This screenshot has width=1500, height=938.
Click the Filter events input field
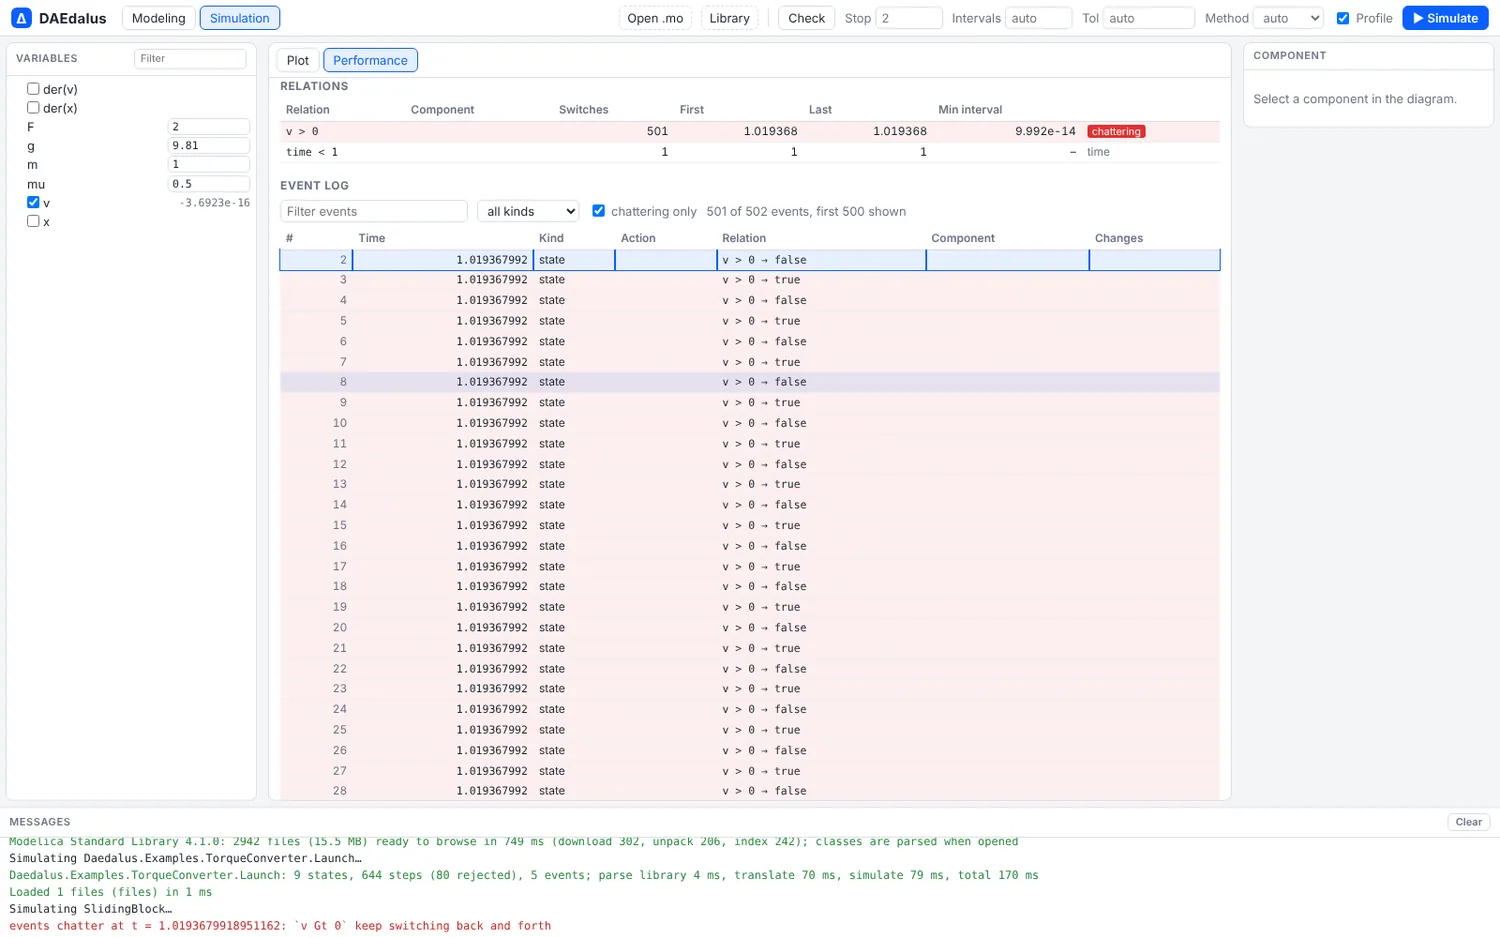click(x=373, y=211)
